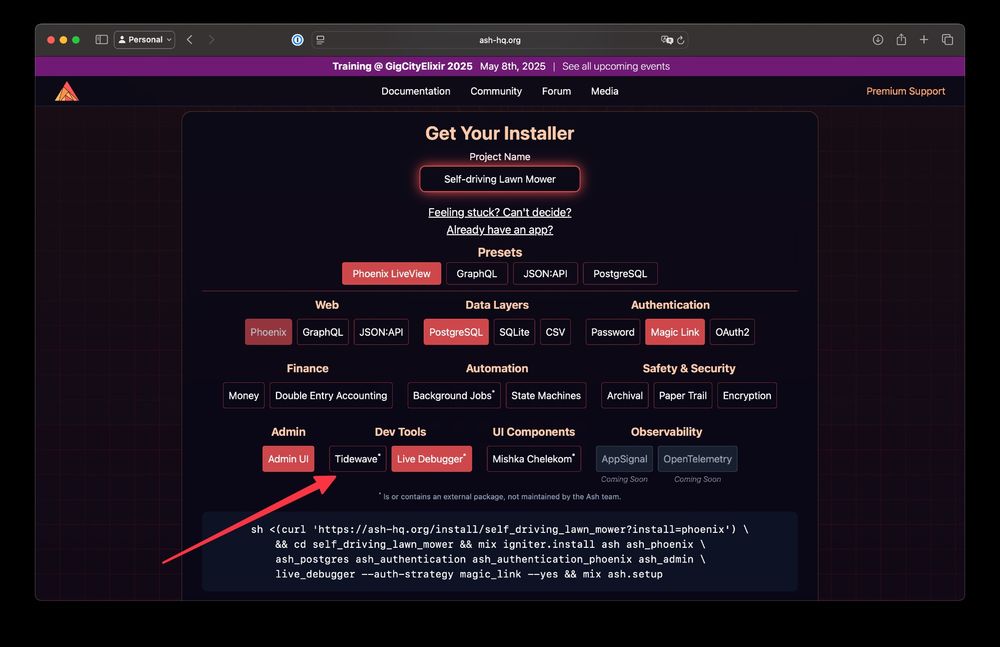Click the OpenTelemetry observability option
This screenshot has width=1000, height=647.
coord(698,459)
